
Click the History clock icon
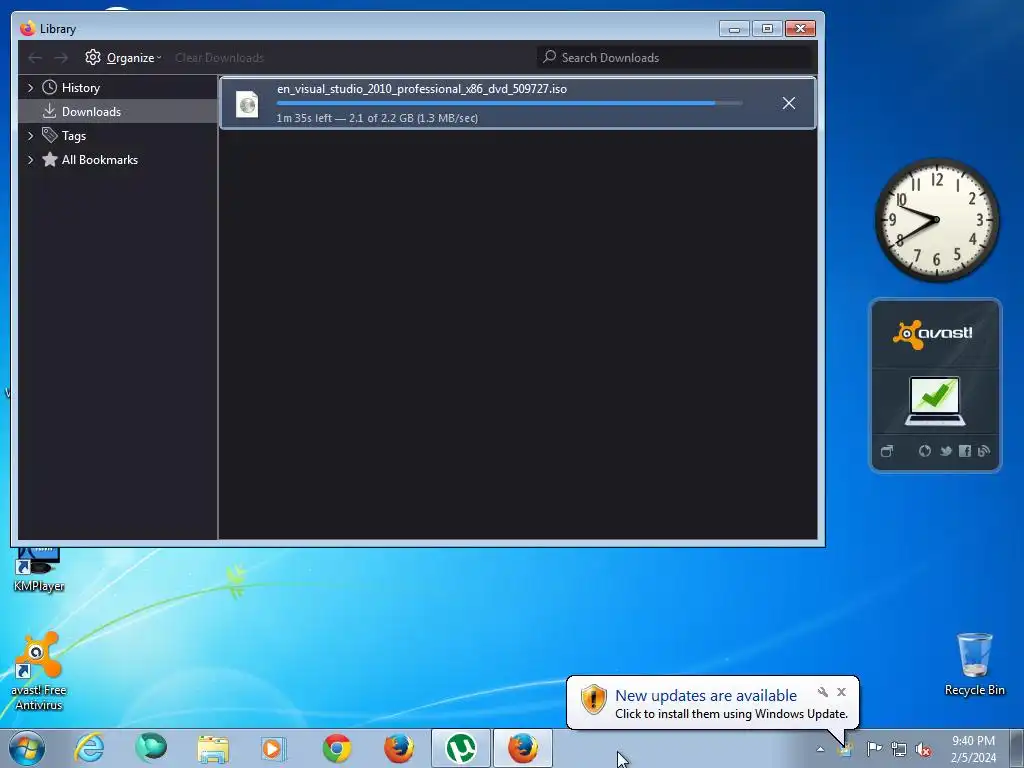click(50, 88)
